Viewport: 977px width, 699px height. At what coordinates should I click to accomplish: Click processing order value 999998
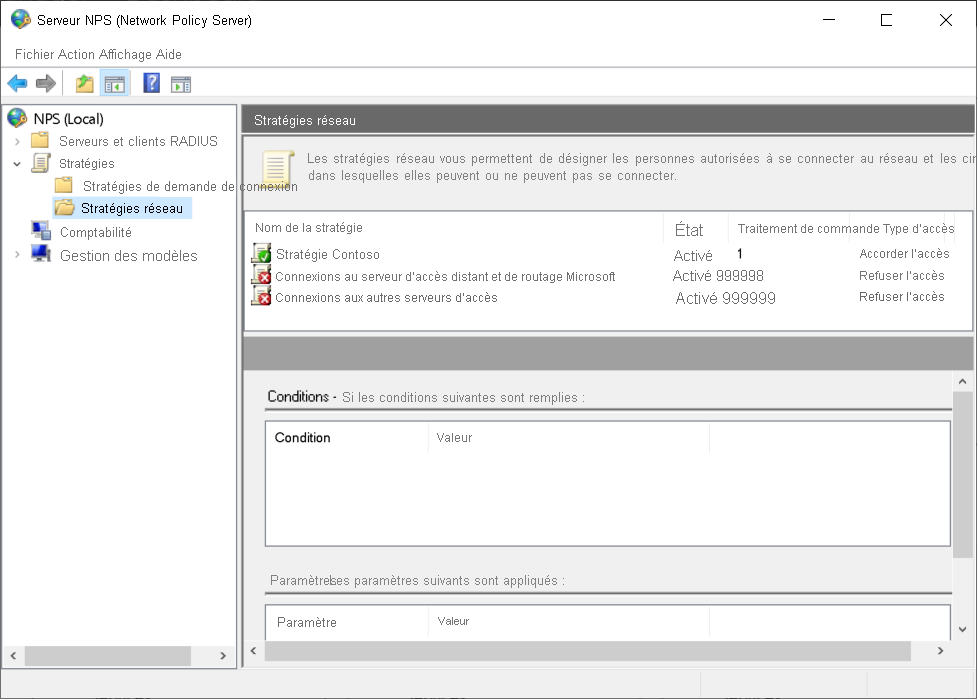click(740, 275)
